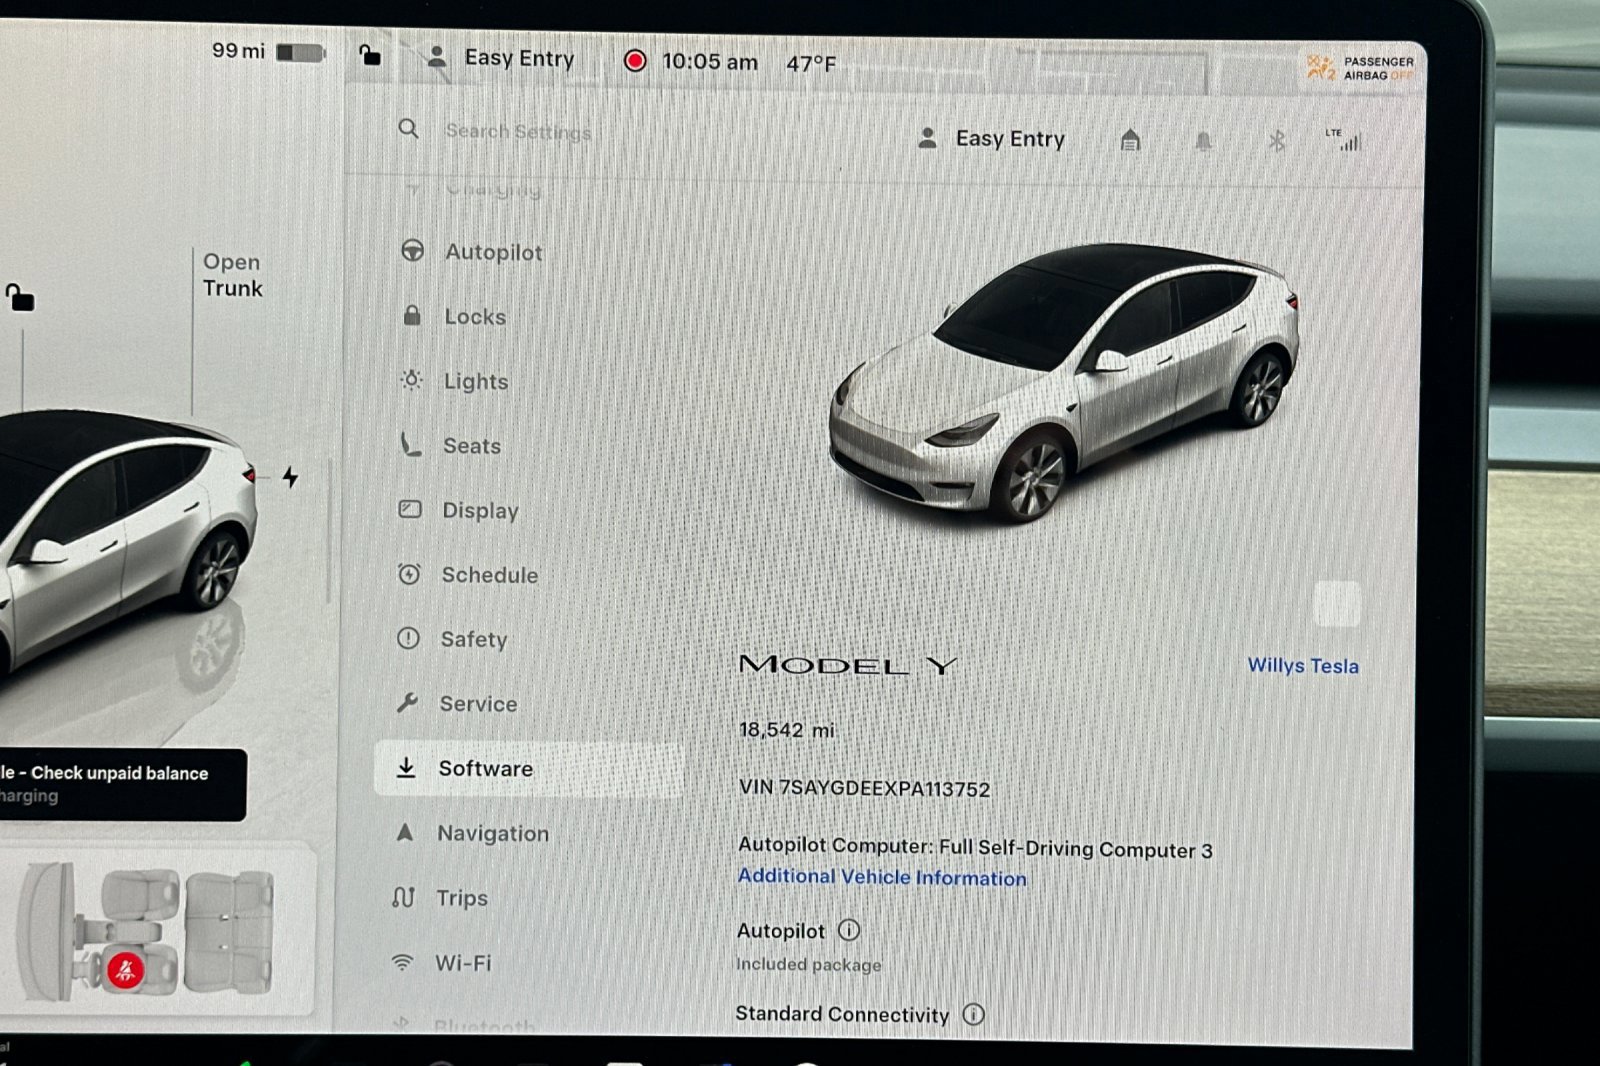Tap the battery charge level indicator
1600x1066 pixels.
[298, 51]
